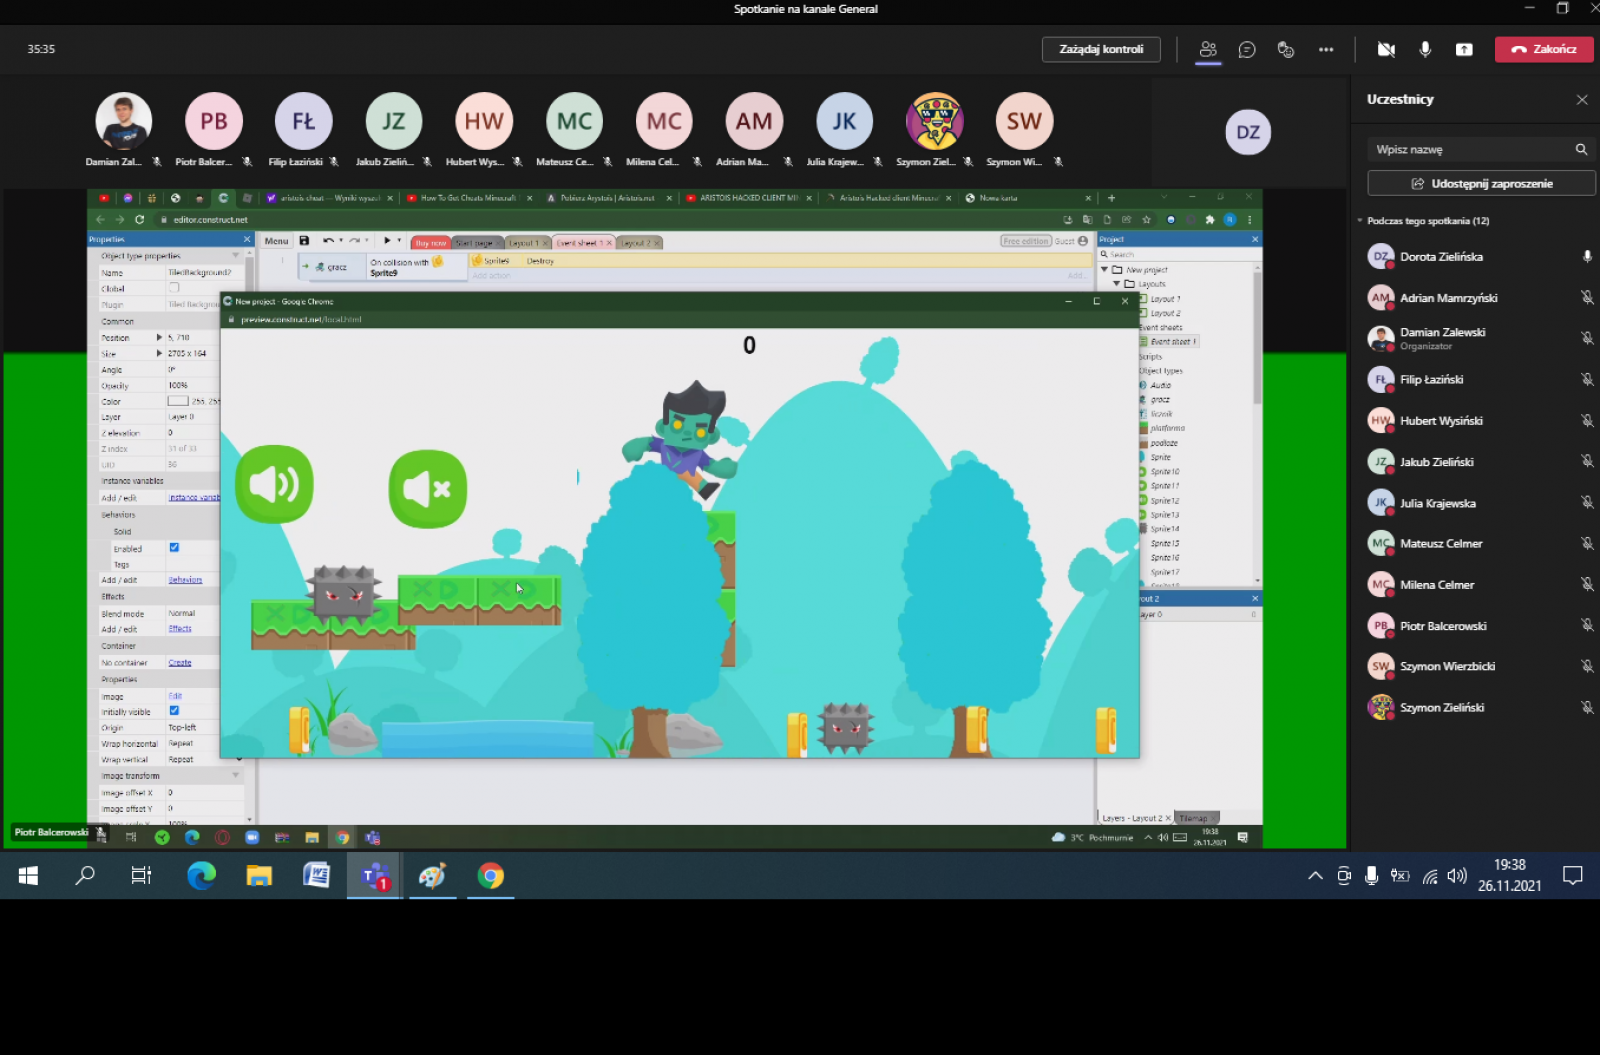Click the PB Piotr Balcerowski avatar
Viewport: 1600px width, 1055px height.
point(214,121)
